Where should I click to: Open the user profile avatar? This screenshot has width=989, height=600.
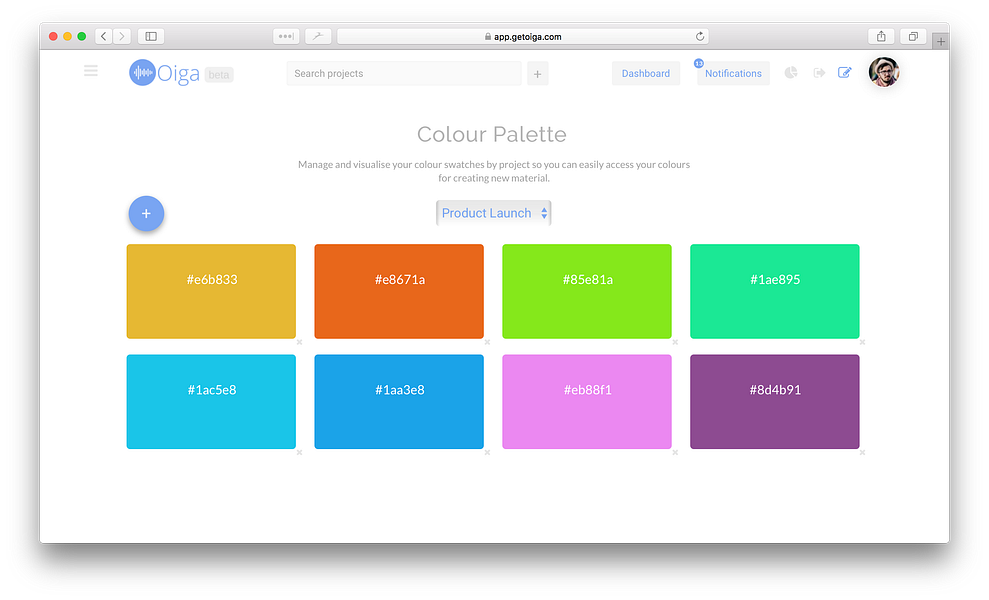(x=884, y=72)
